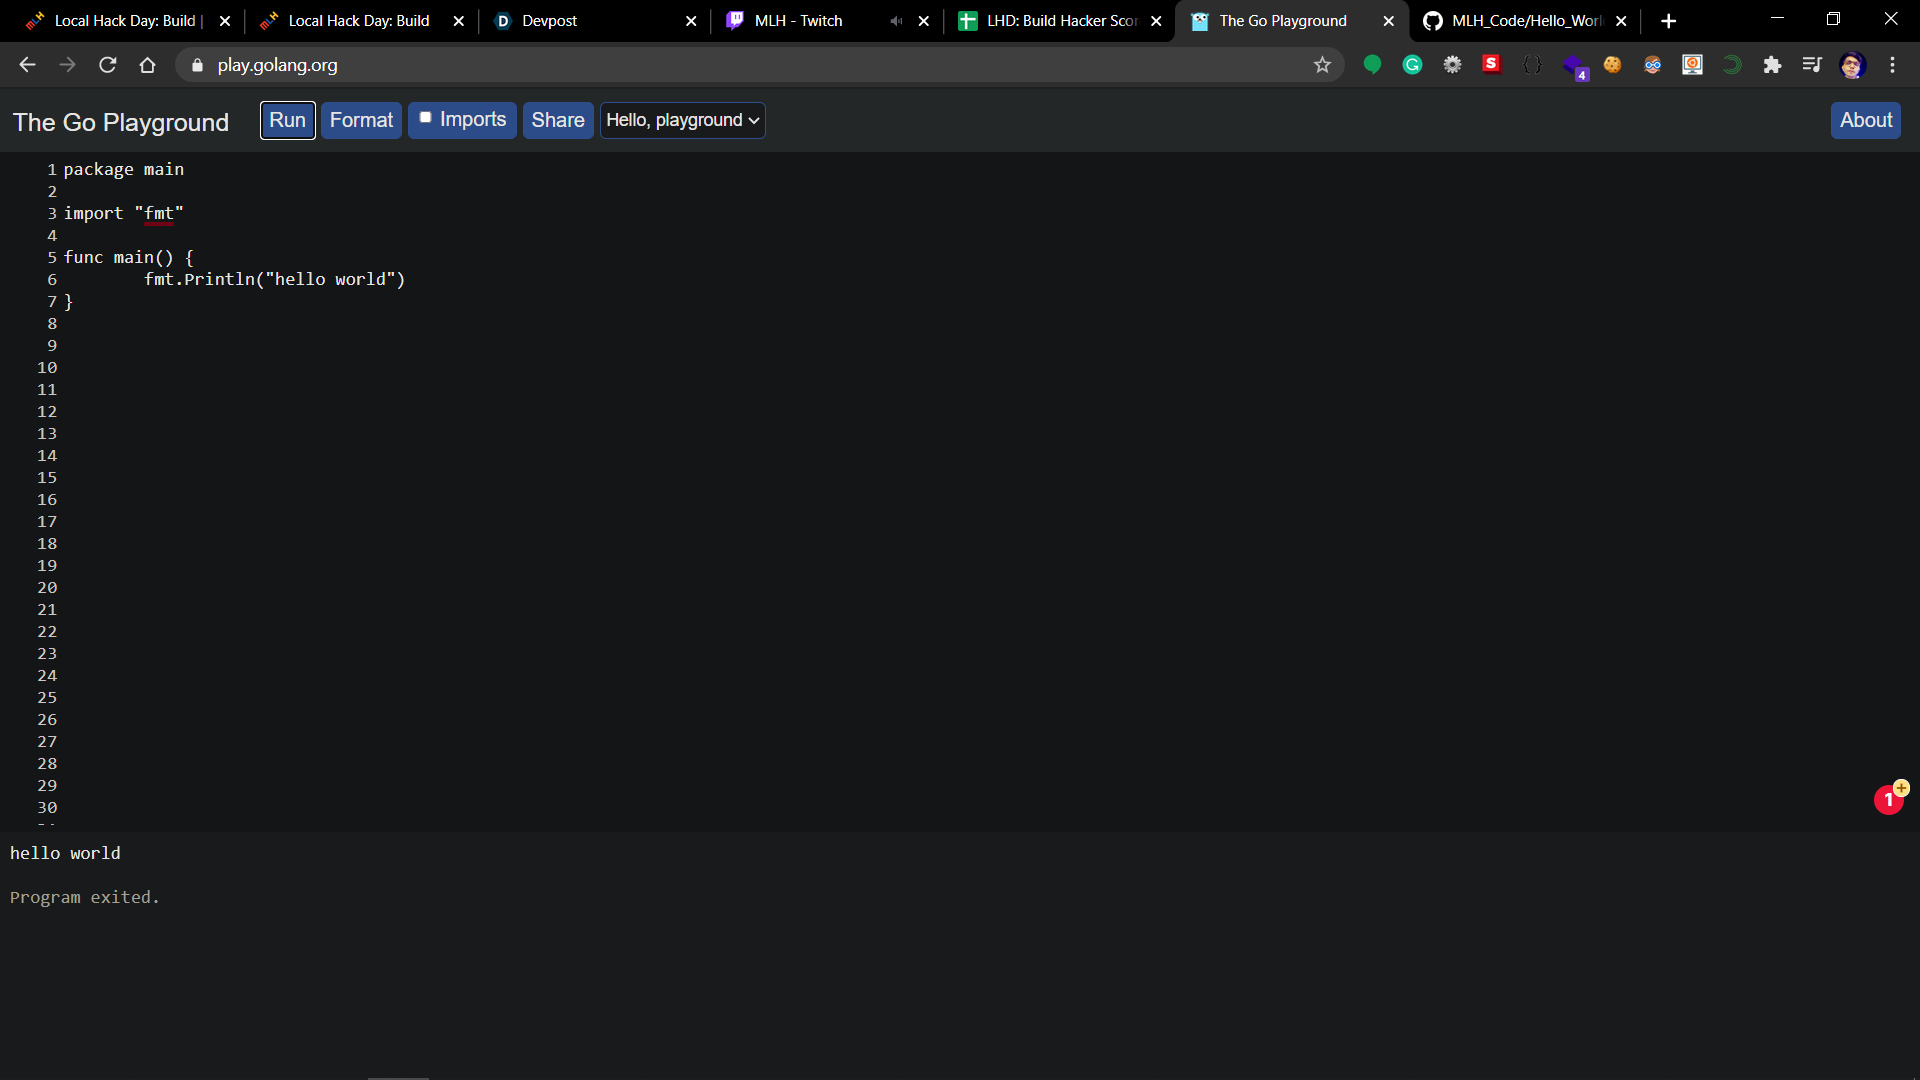Viewport: 1920px width, 1080px height.
Task: Go to the browser home page
Action: click(147, 65)
